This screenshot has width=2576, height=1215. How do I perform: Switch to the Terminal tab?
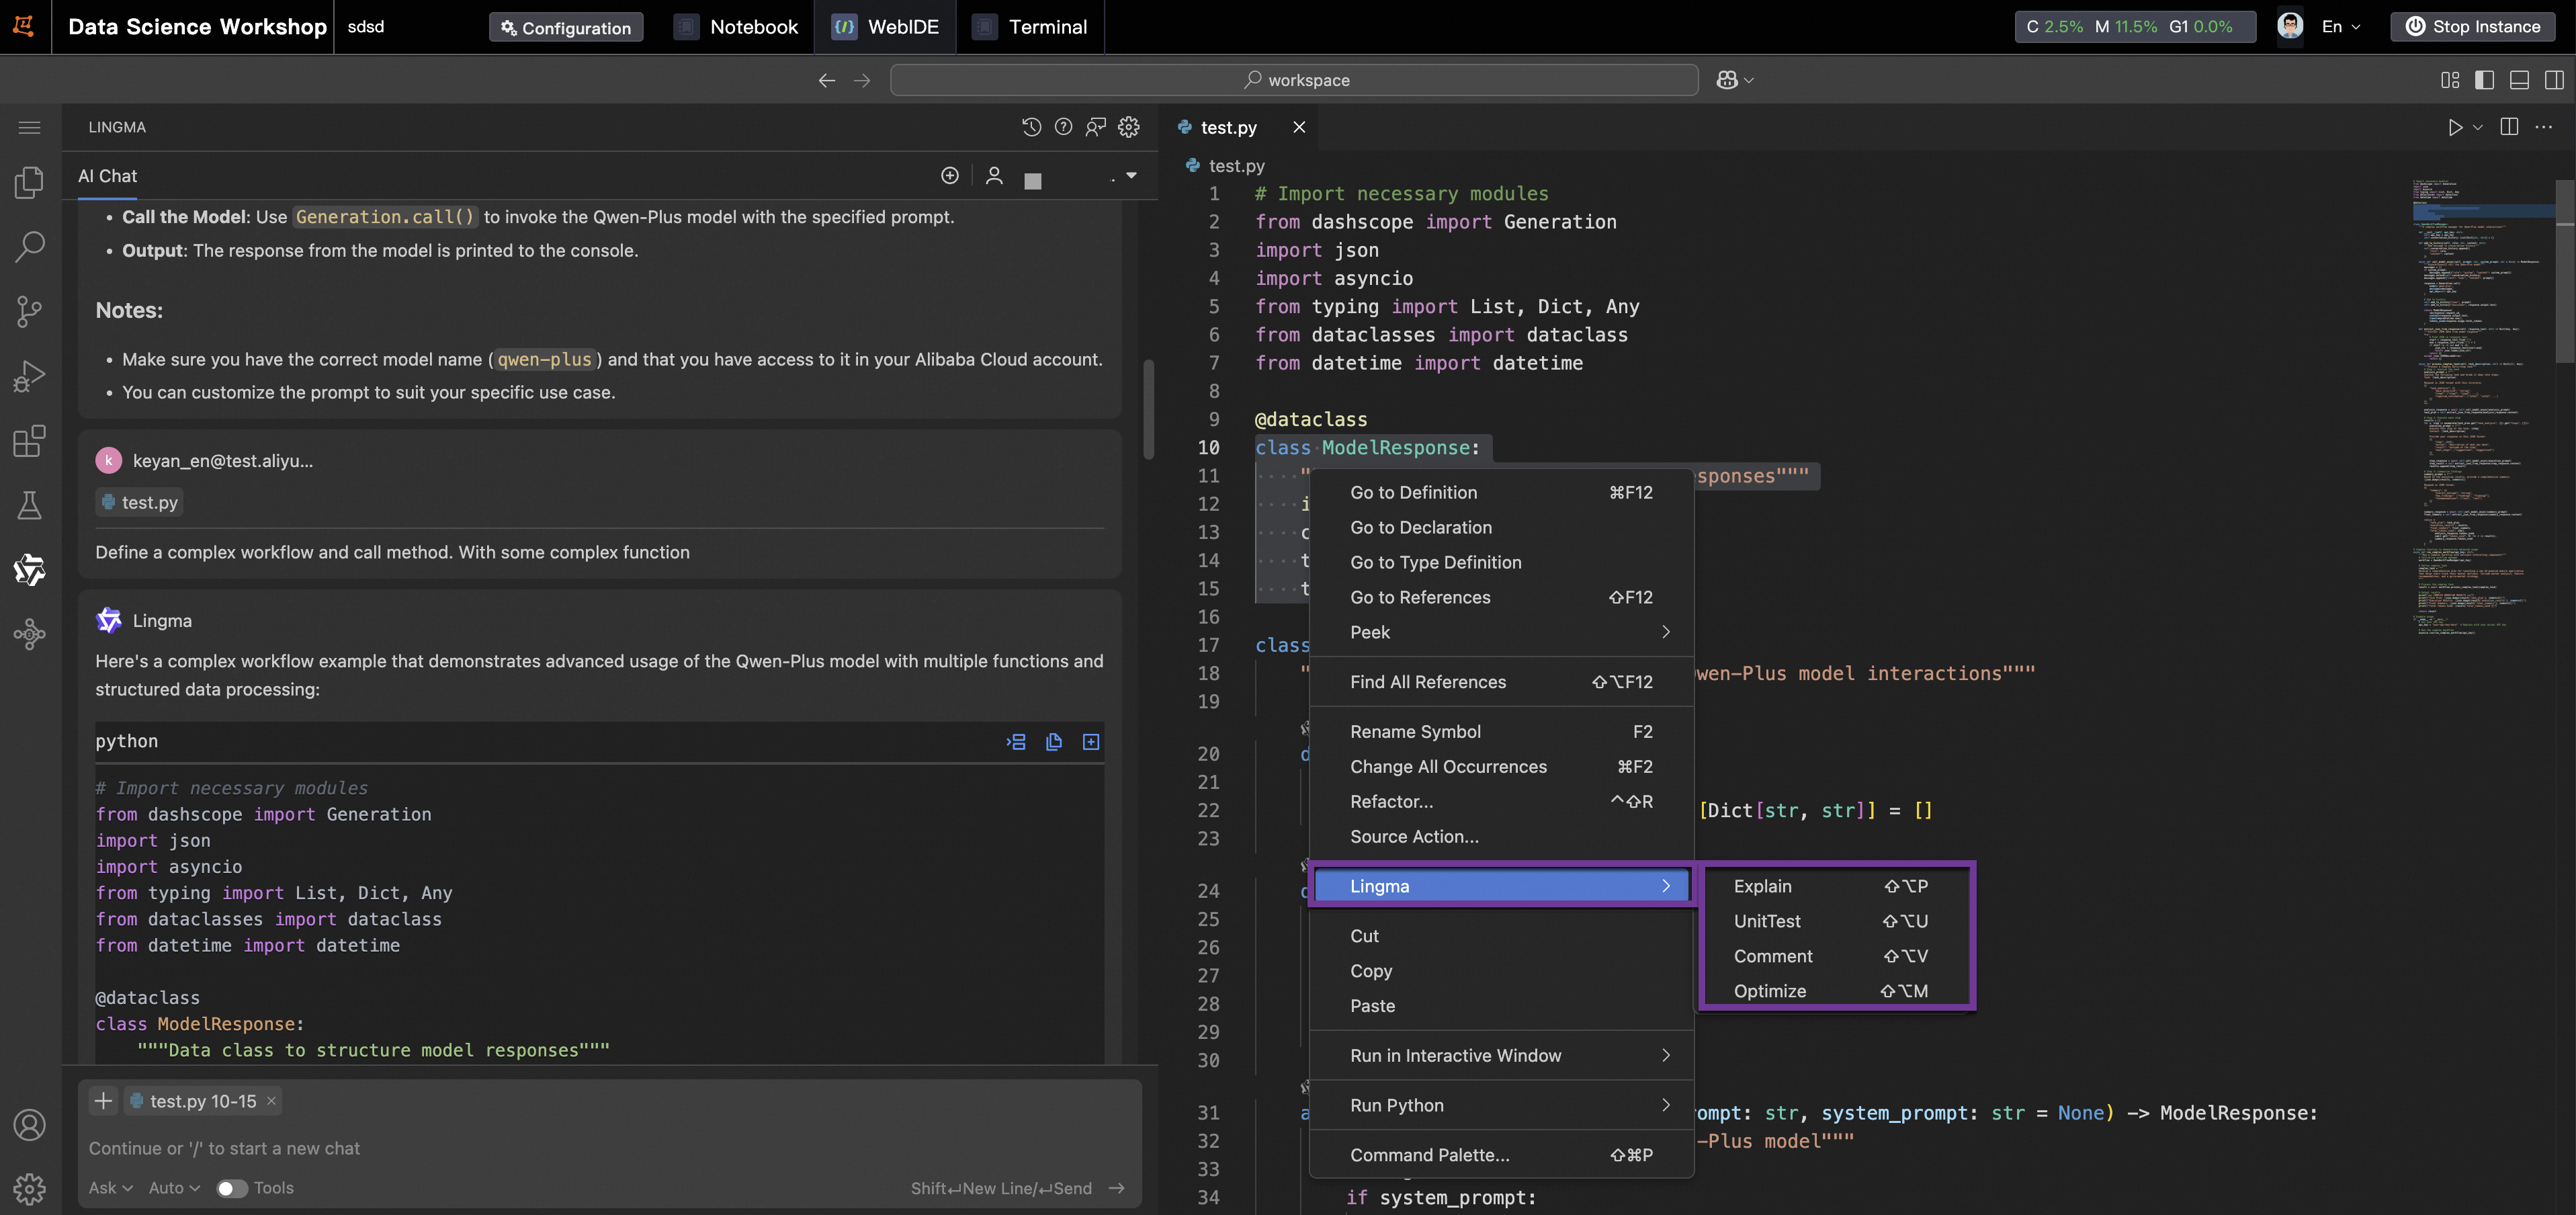click(x=1030, y=27)
